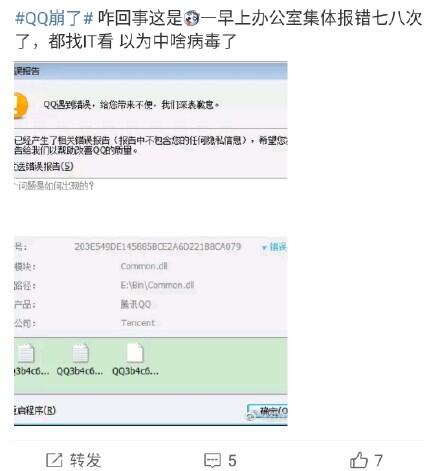Click the emoji in the post text

click(x=192, y=18)
